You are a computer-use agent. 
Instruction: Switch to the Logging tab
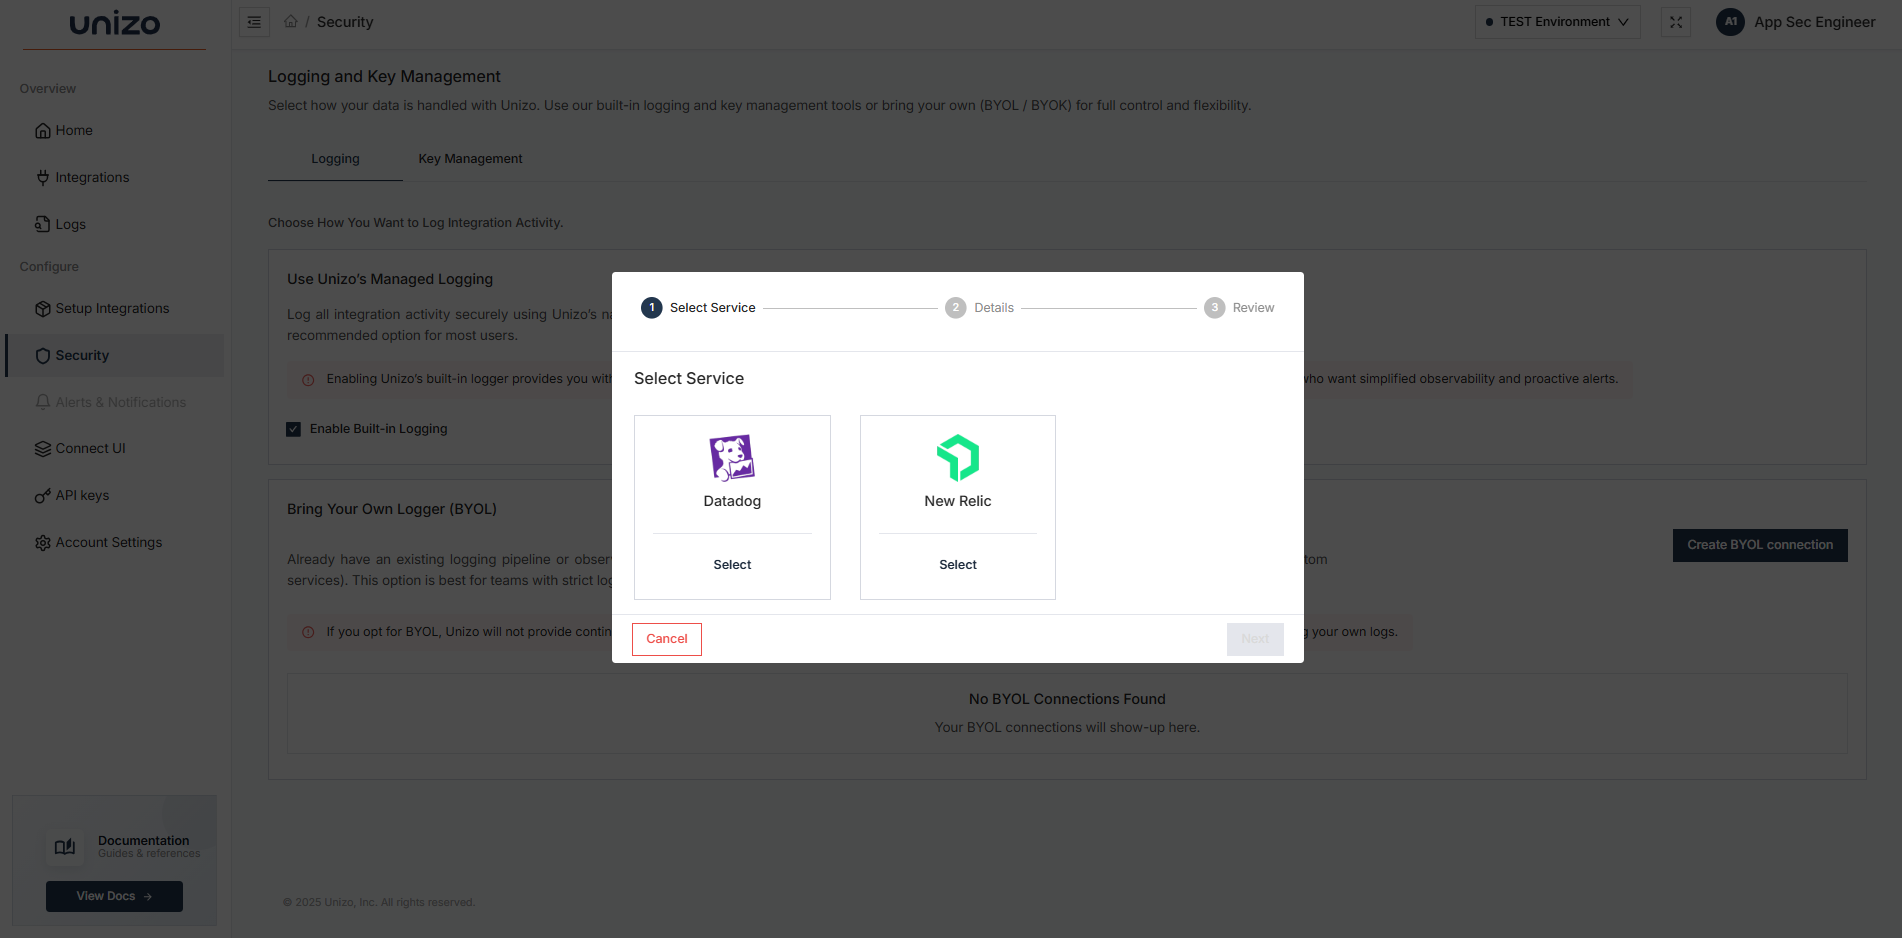point(334,158)
